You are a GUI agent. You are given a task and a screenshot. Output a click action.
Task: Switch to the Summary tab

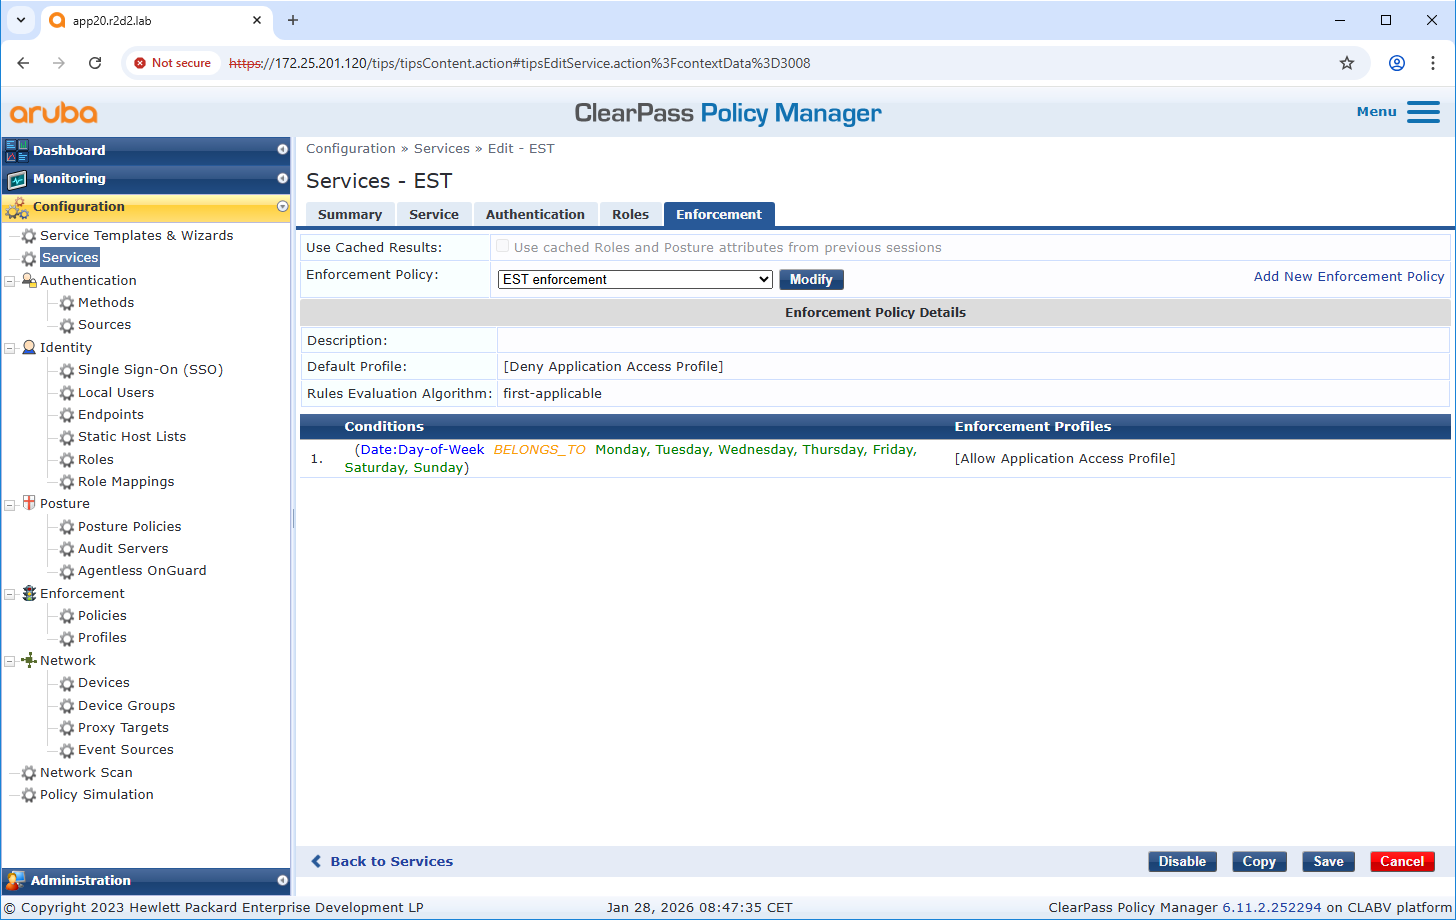tap(350, 214)
